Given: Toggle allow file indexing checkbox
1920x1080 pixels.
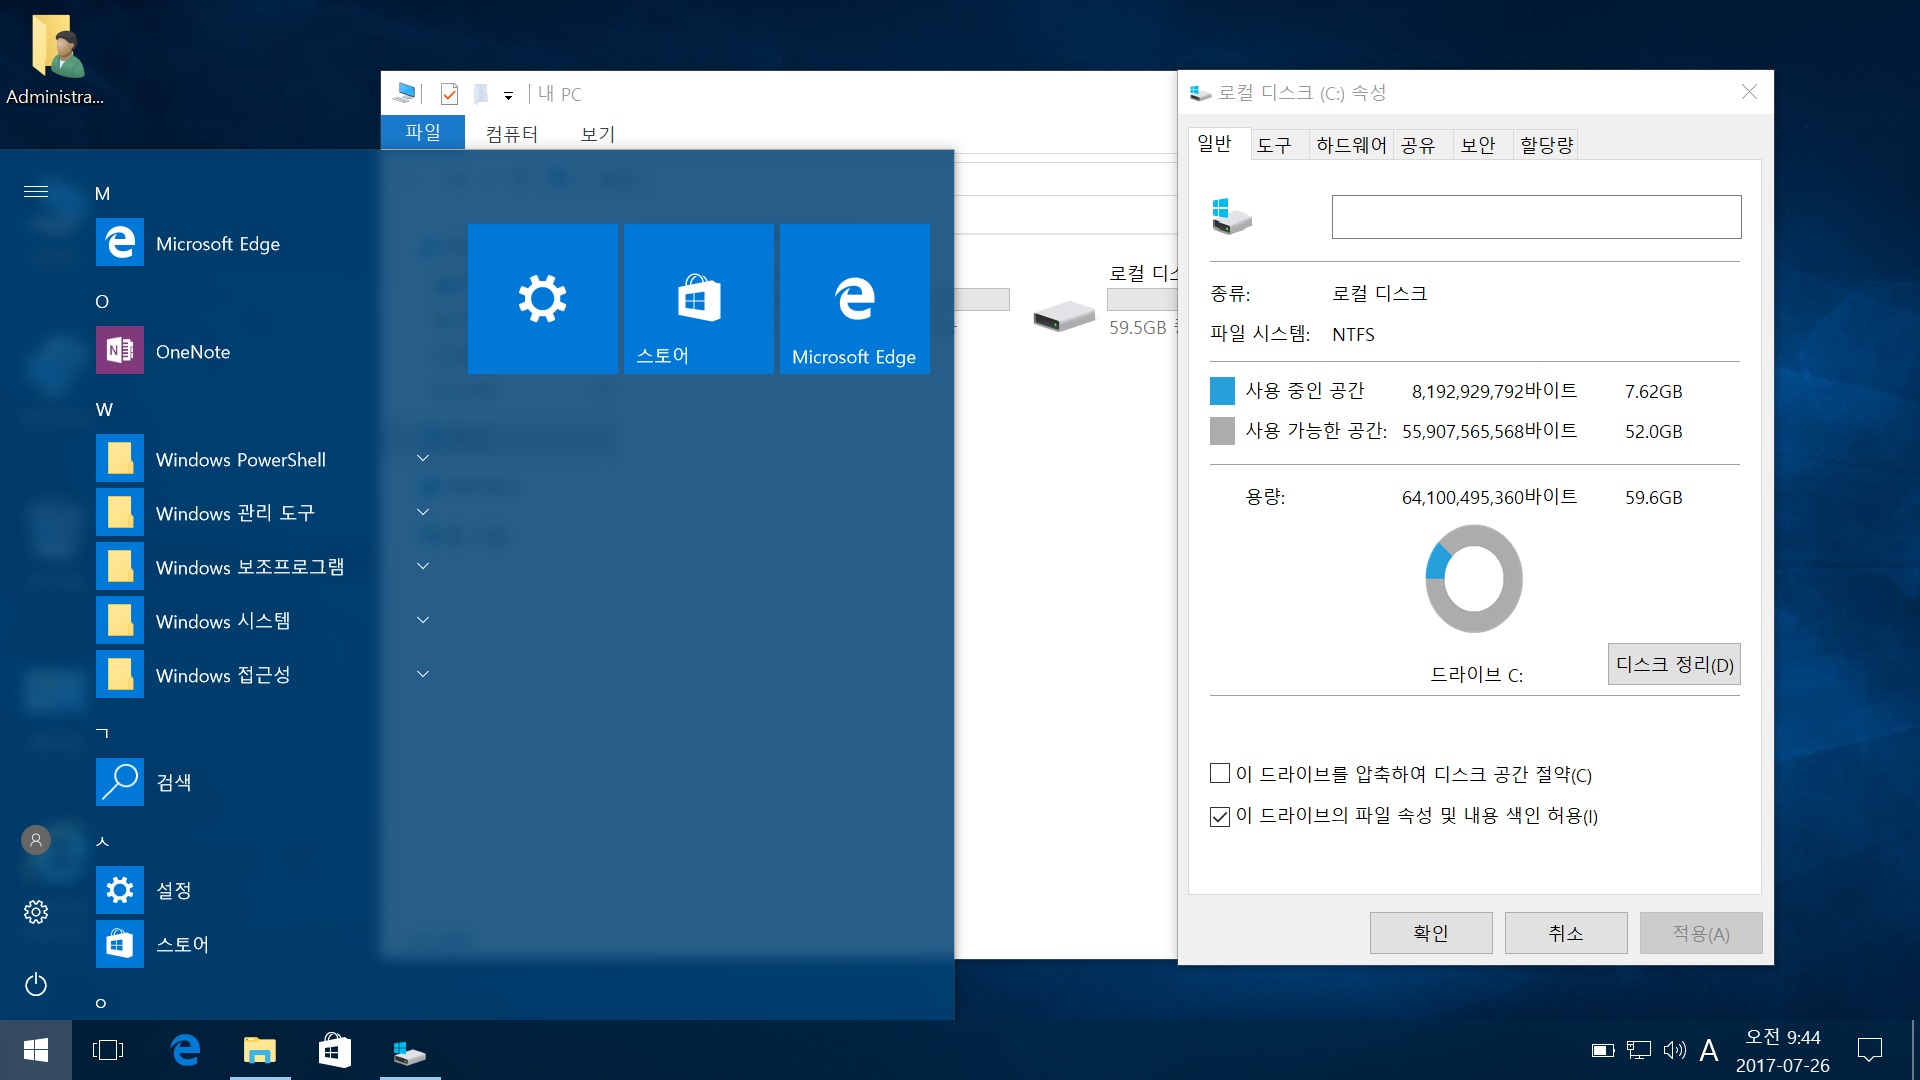Looking at the screenshot, I should (1220, 816).
